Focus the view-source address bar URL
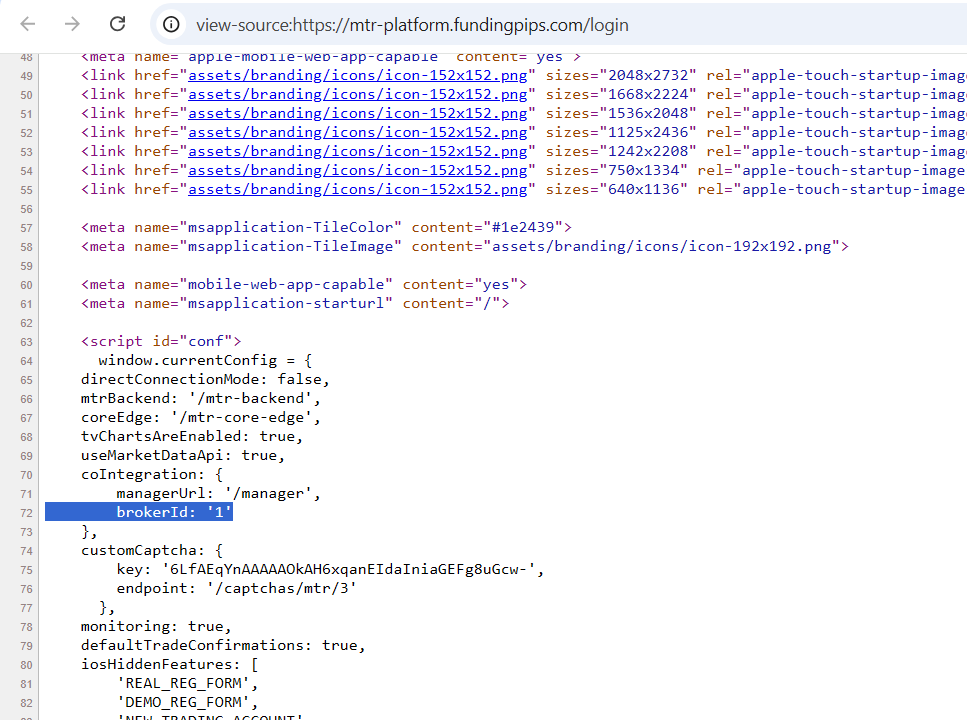Screen dimensions: 967x720 tap(412, 25)
